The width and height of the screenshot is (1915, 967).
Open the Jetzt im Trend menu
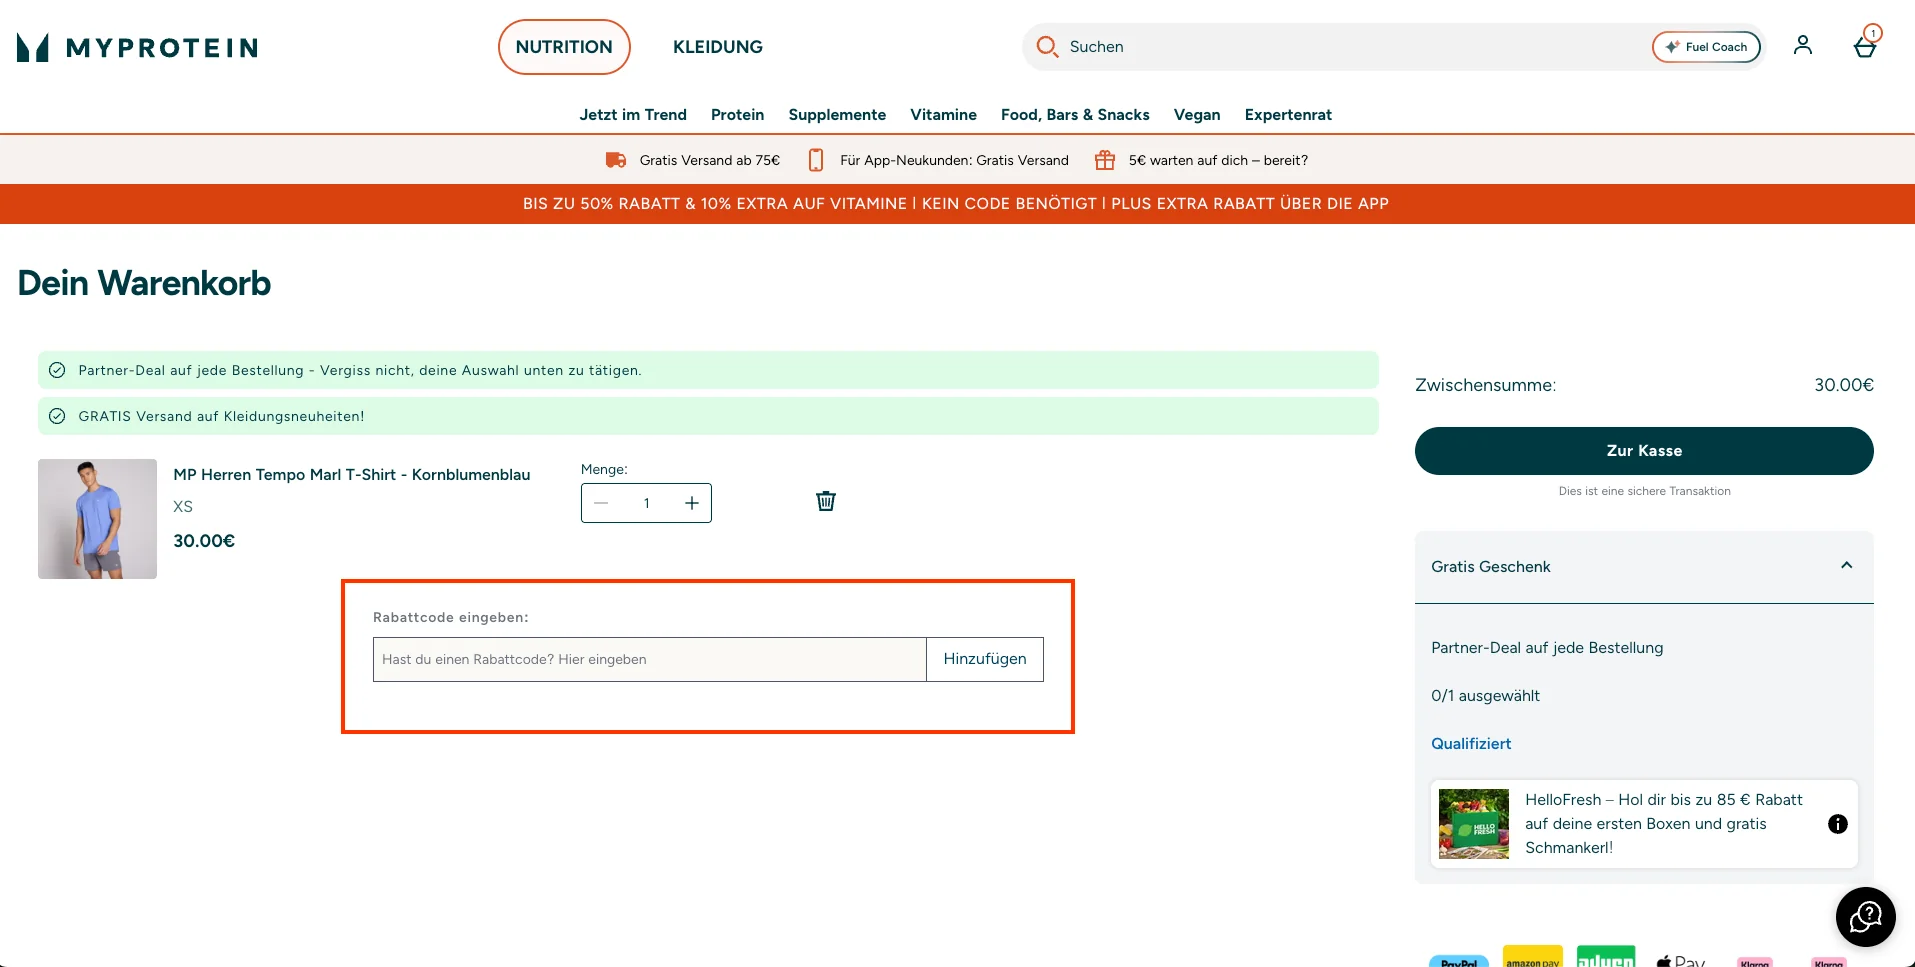pyautogui.click(x=633, y=115)
